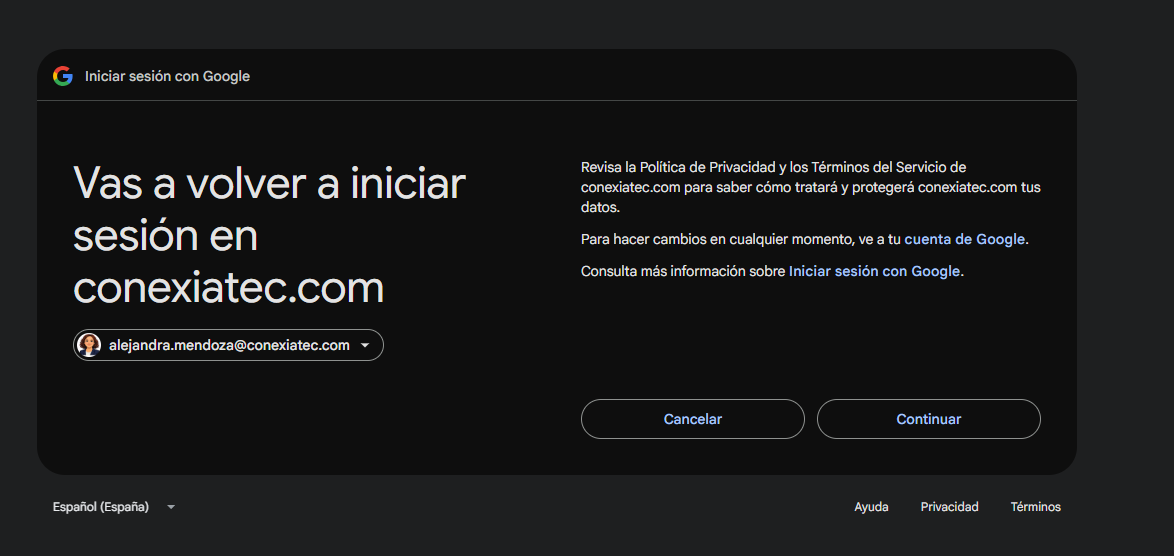1174x556 pixels.
Task: Open the Ayuda footer link
Action: tap(872, 507)
